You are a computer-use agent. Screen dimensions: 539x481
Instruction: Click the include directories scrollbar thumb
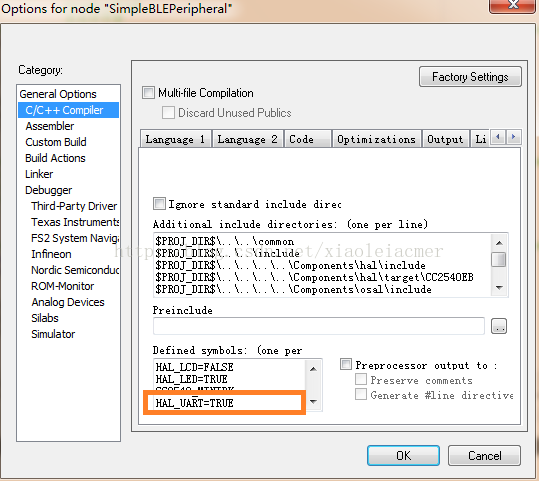pyautogui.click(x=498, y=260)
